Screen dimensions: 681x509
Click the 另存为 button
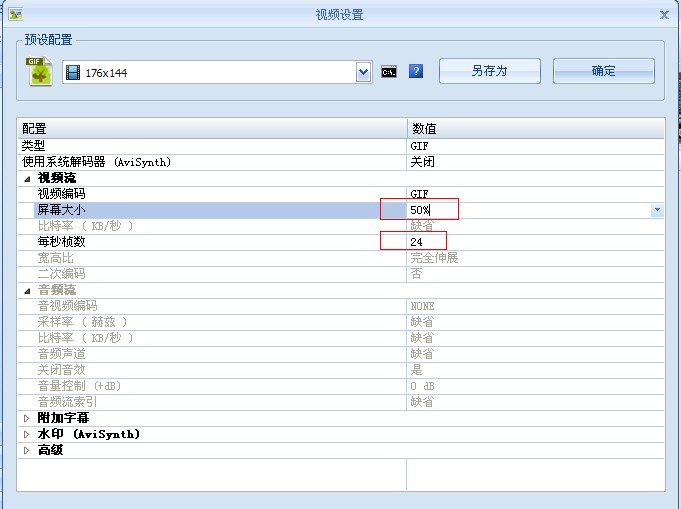point(489,71)
